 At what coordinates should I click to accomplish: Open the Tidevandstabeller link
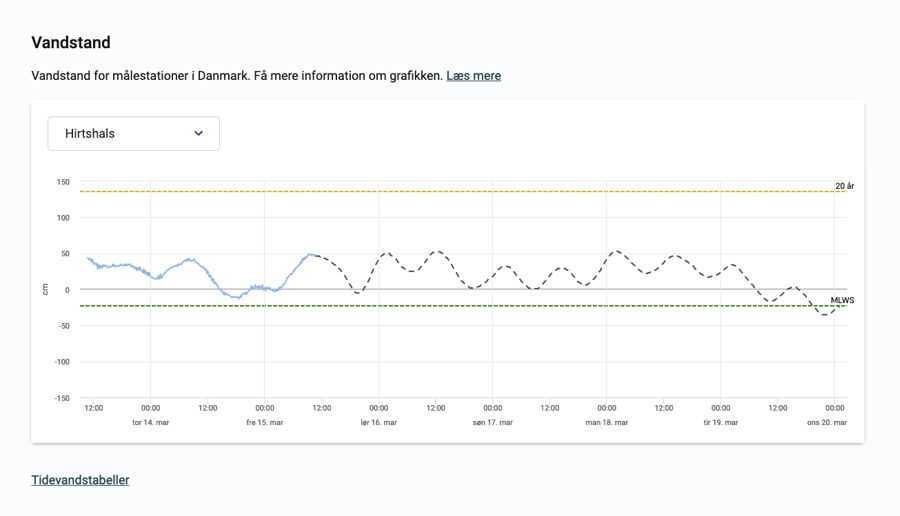pos(80,480)
